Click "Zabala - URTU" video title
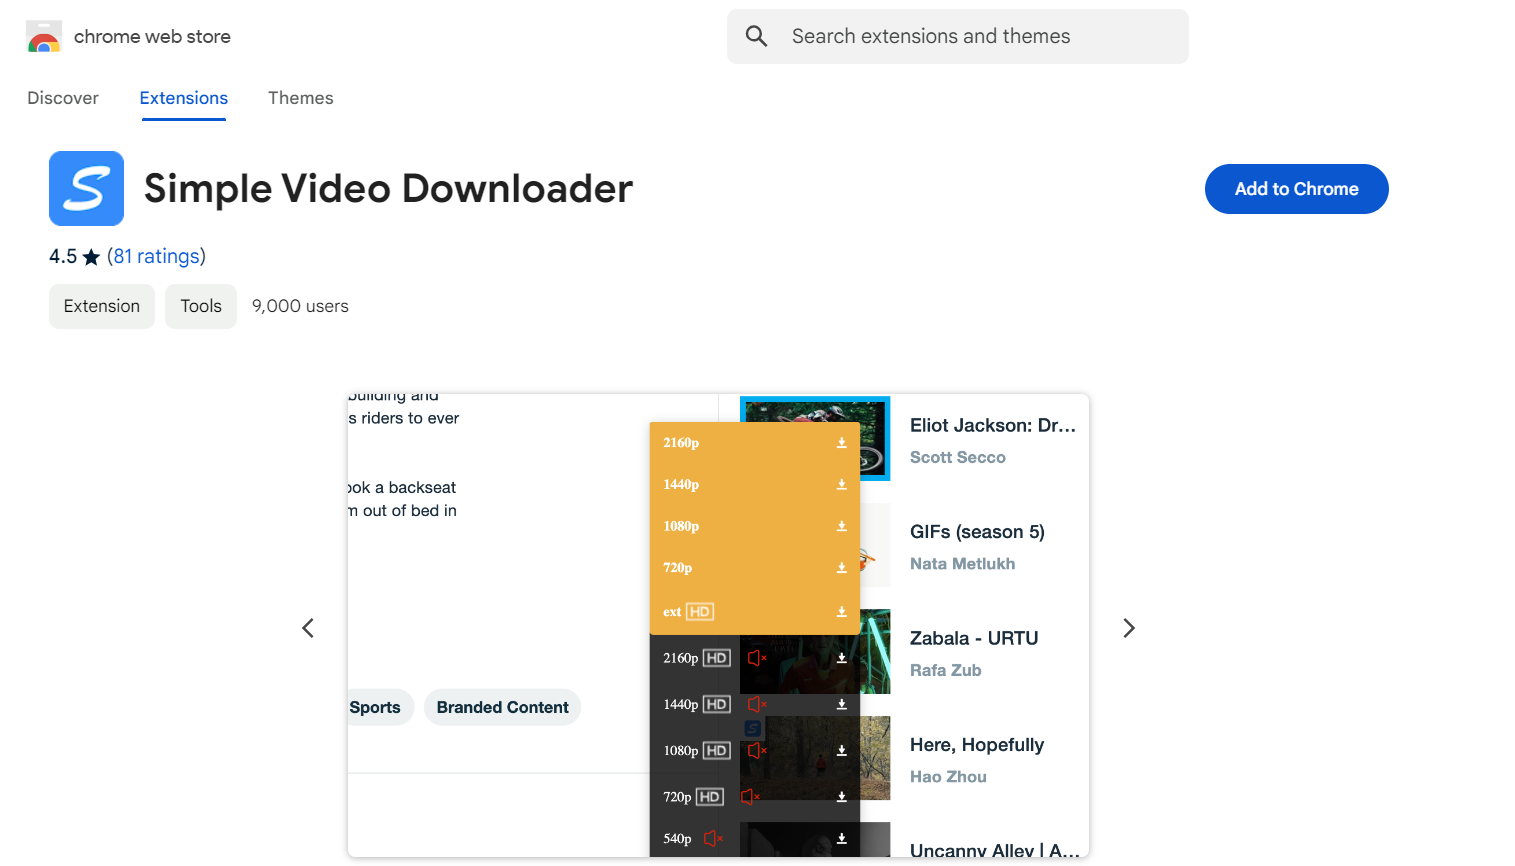Screen dimensions: 1515x866 click(x=974, y=638)
